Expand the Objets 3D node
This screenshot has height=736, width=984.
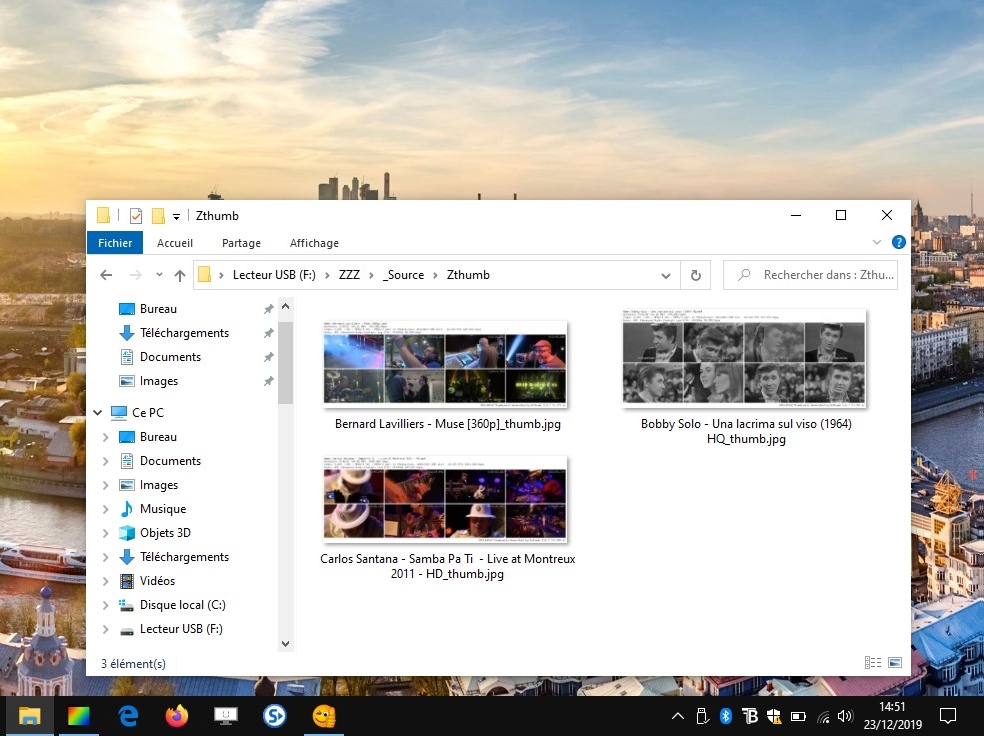(105, 533)
